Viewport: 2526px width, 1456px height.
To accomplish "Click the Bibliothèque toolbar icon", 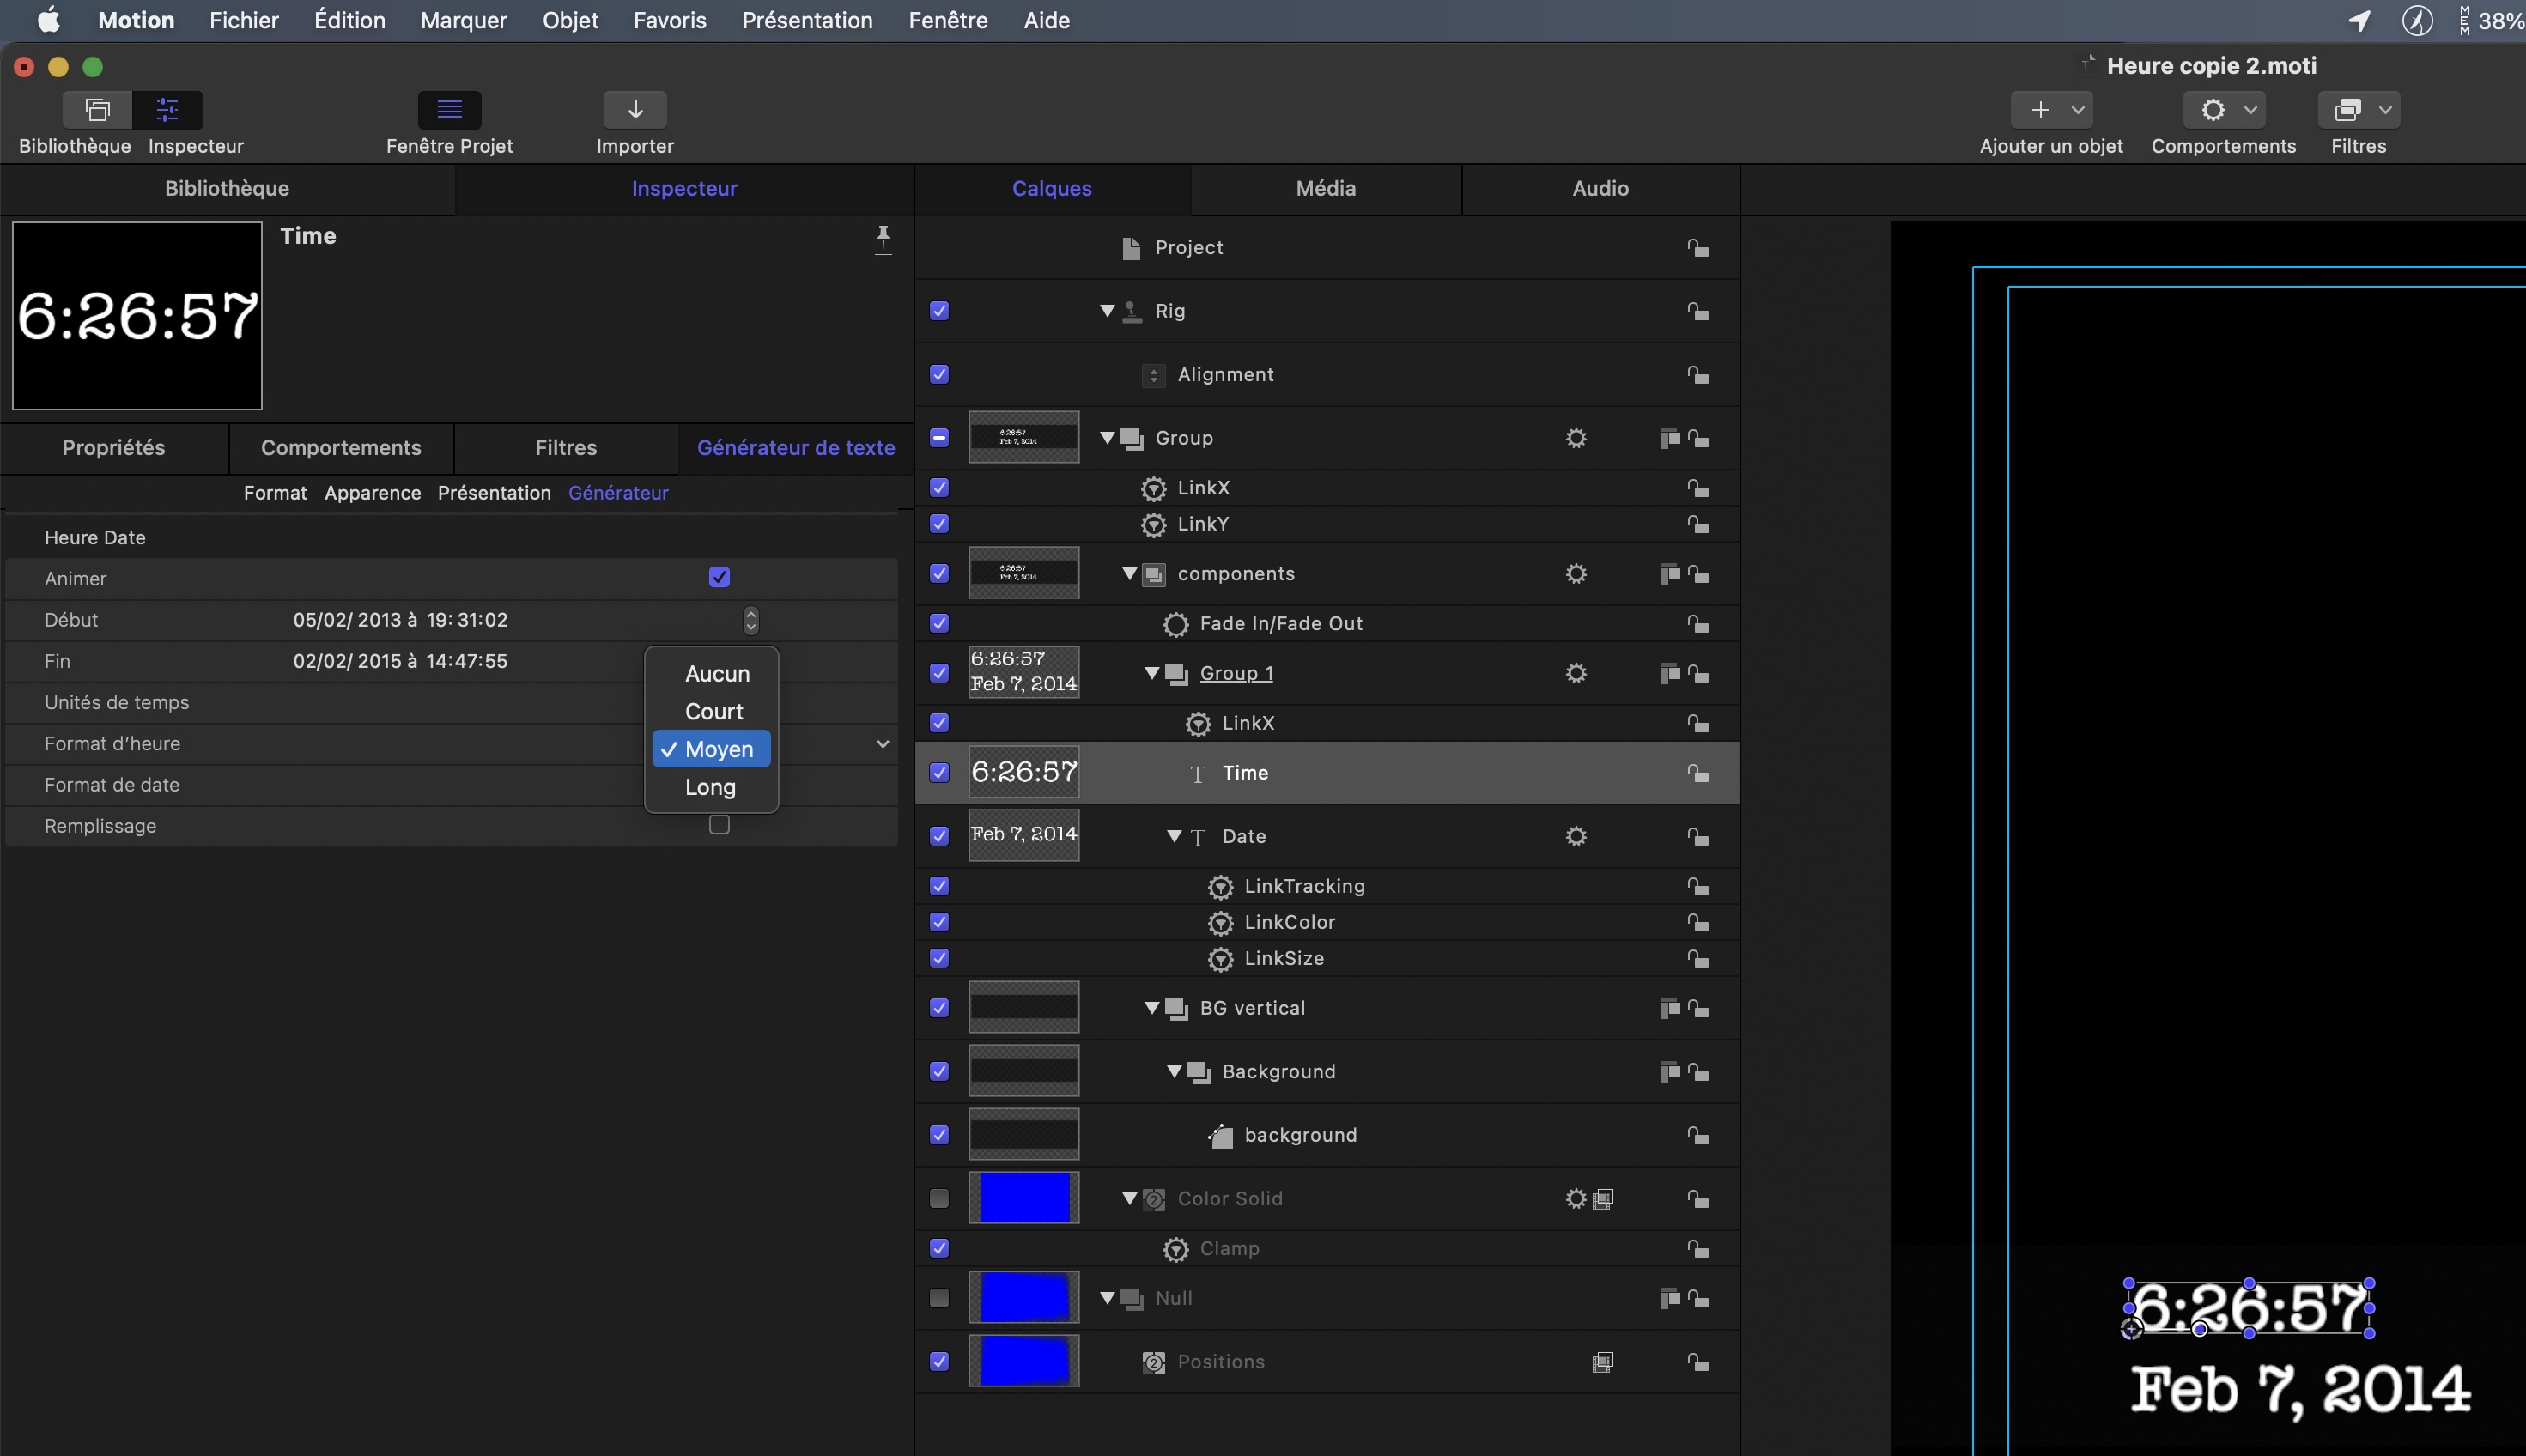I will coord(97,109).
